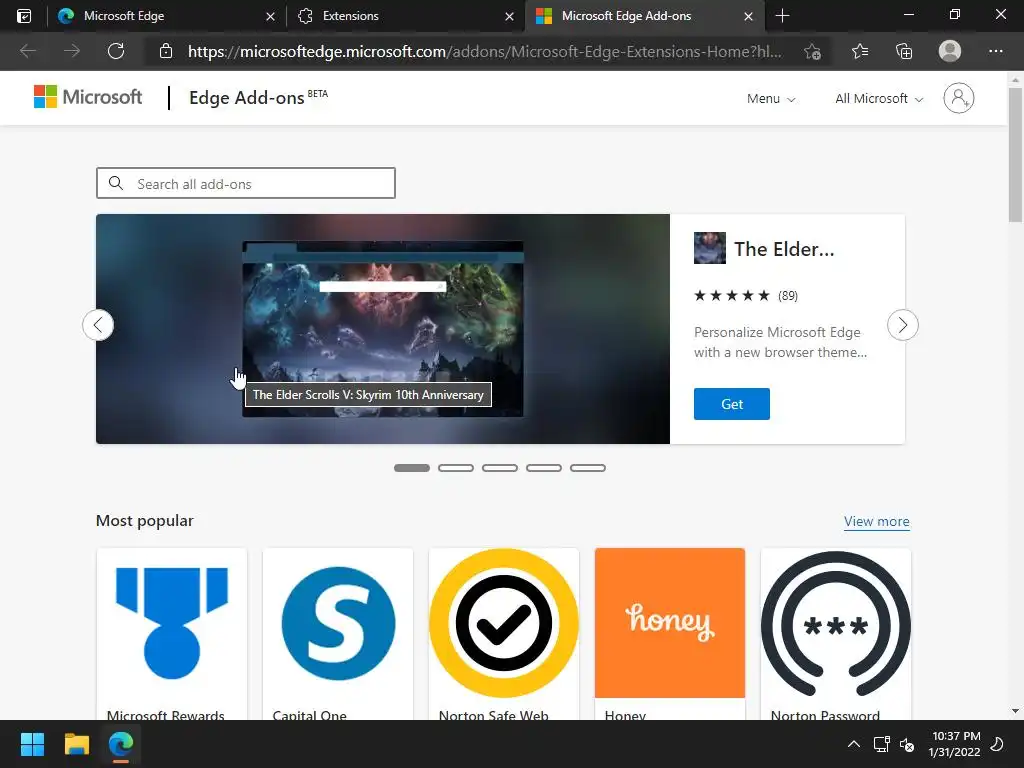Close the Microsoft Edge Add-ons tab

(x=748, y=16)
